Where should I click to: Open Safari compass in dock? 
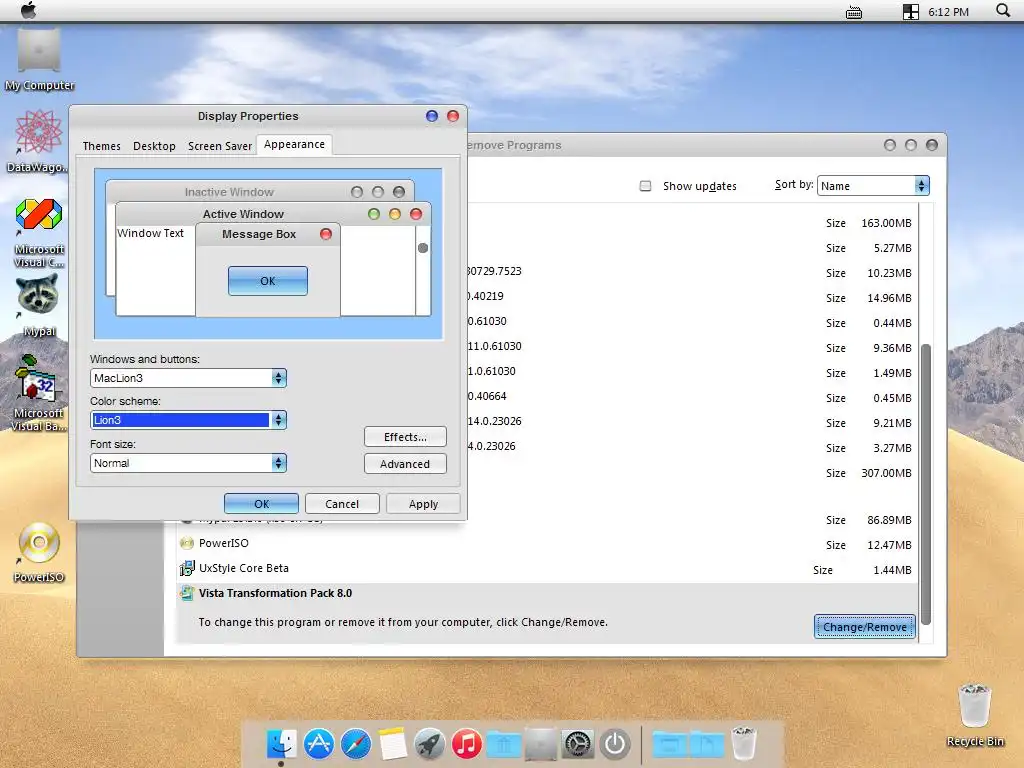pyautogui.click(x=356, y=744)
